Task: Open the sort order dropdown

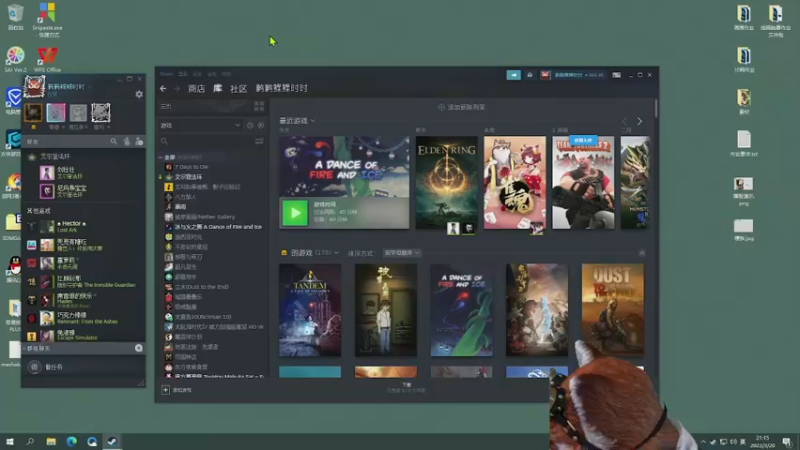Action: [x=402, y=253]
